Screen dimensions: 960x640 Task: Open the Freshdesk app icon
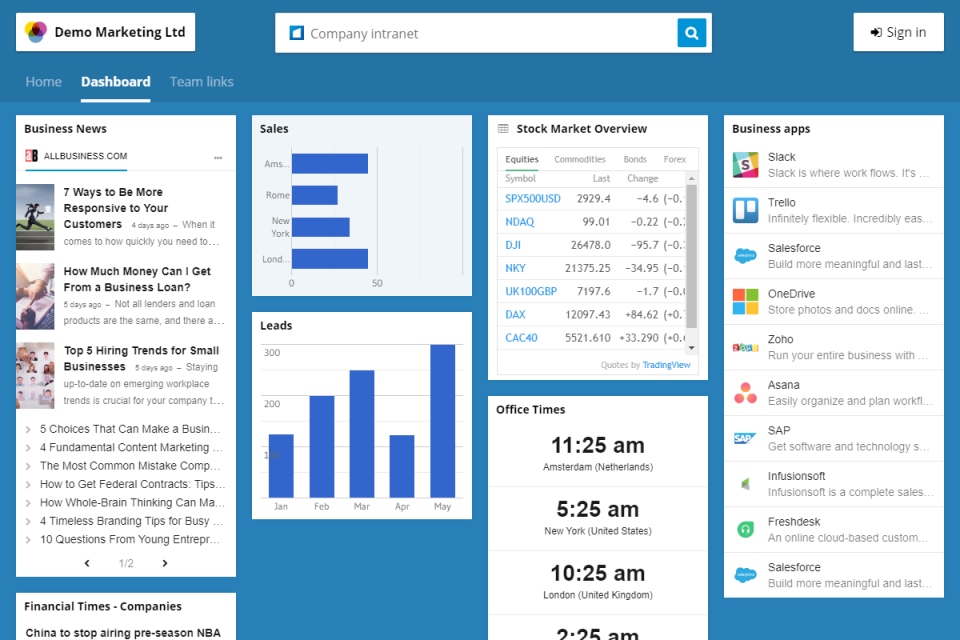745,529
